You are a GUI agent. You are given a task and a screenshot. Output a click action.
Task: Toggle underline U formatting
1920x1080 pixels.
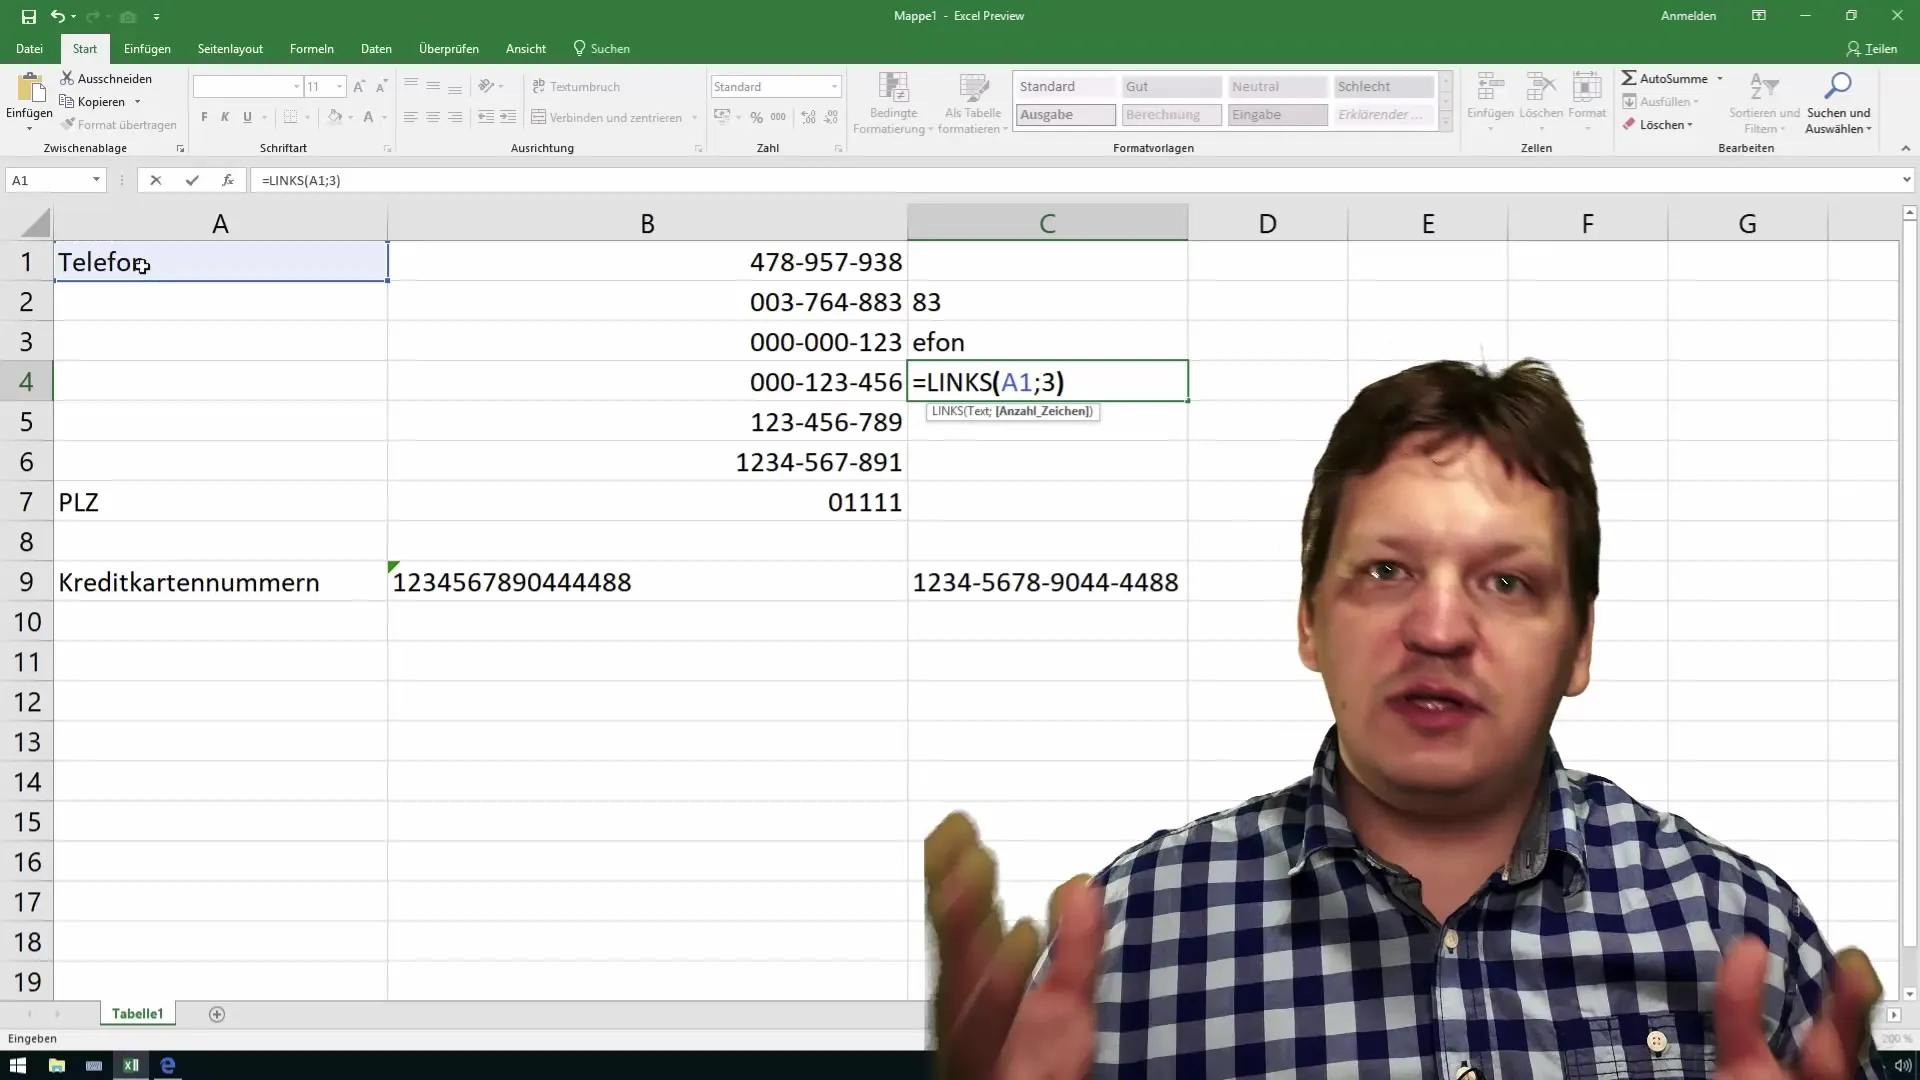click(247, 117)
